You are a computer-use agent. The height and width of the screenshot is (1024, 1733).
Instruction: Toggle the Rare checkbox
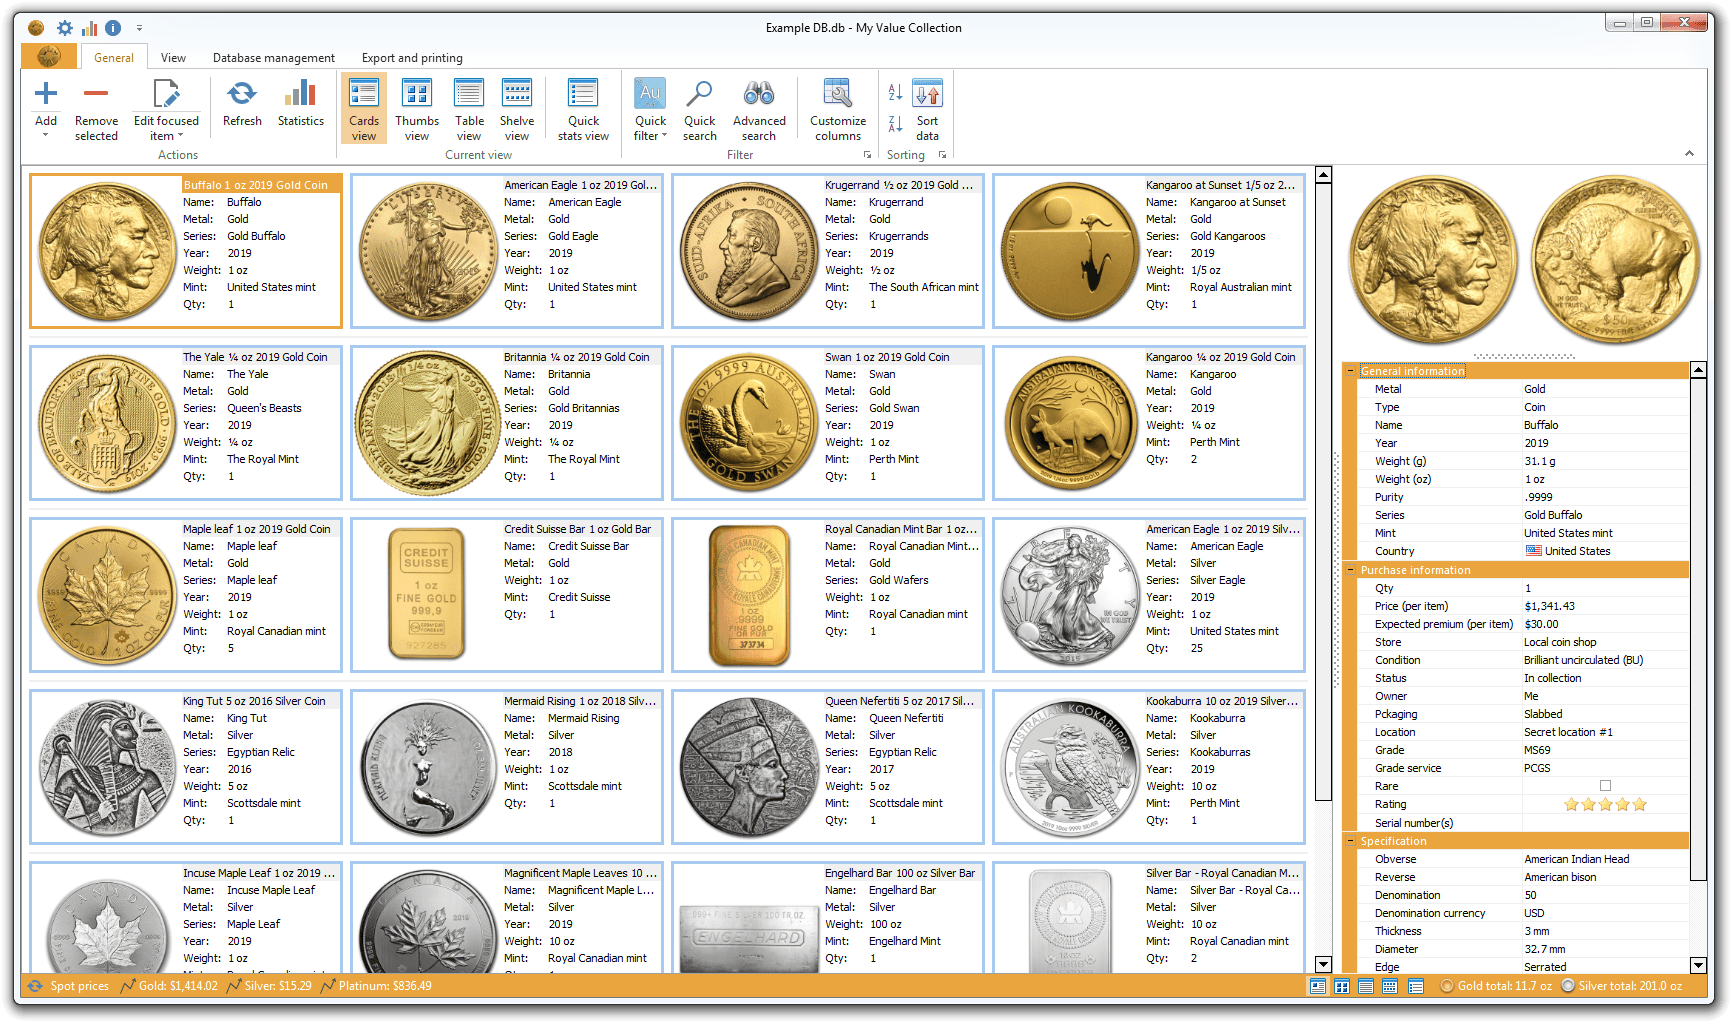(x=1605, y=786)
